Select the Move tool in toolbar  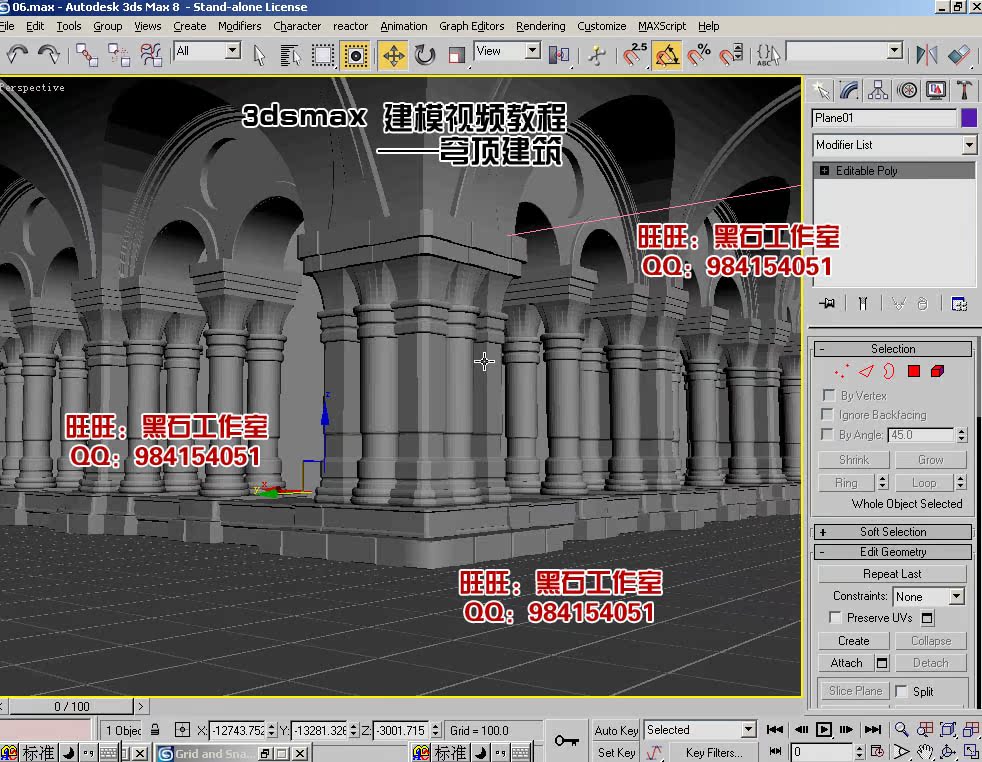click(x=393, y=55)
